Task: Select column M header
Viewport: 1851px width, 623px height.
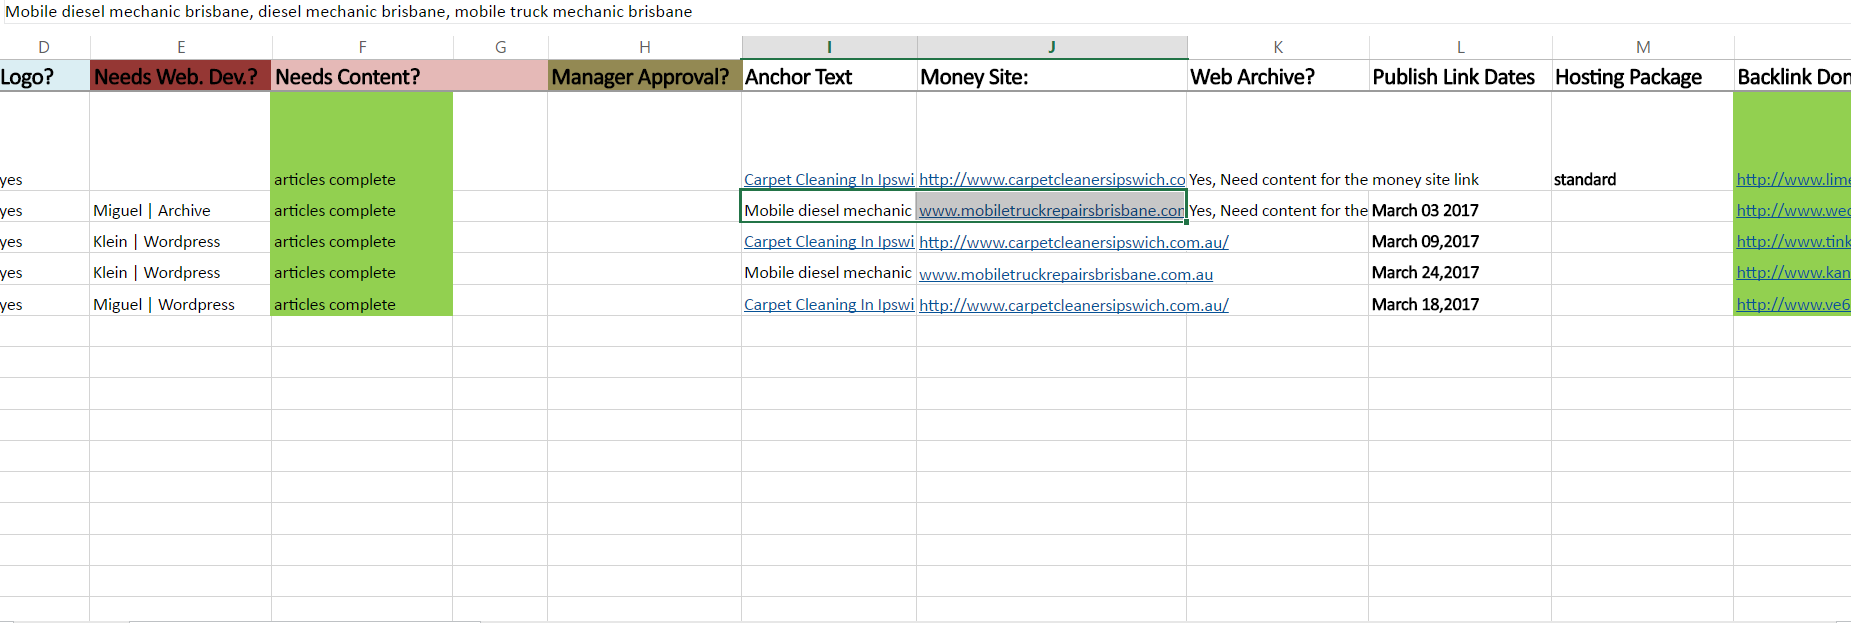Action: point(1642,47)
